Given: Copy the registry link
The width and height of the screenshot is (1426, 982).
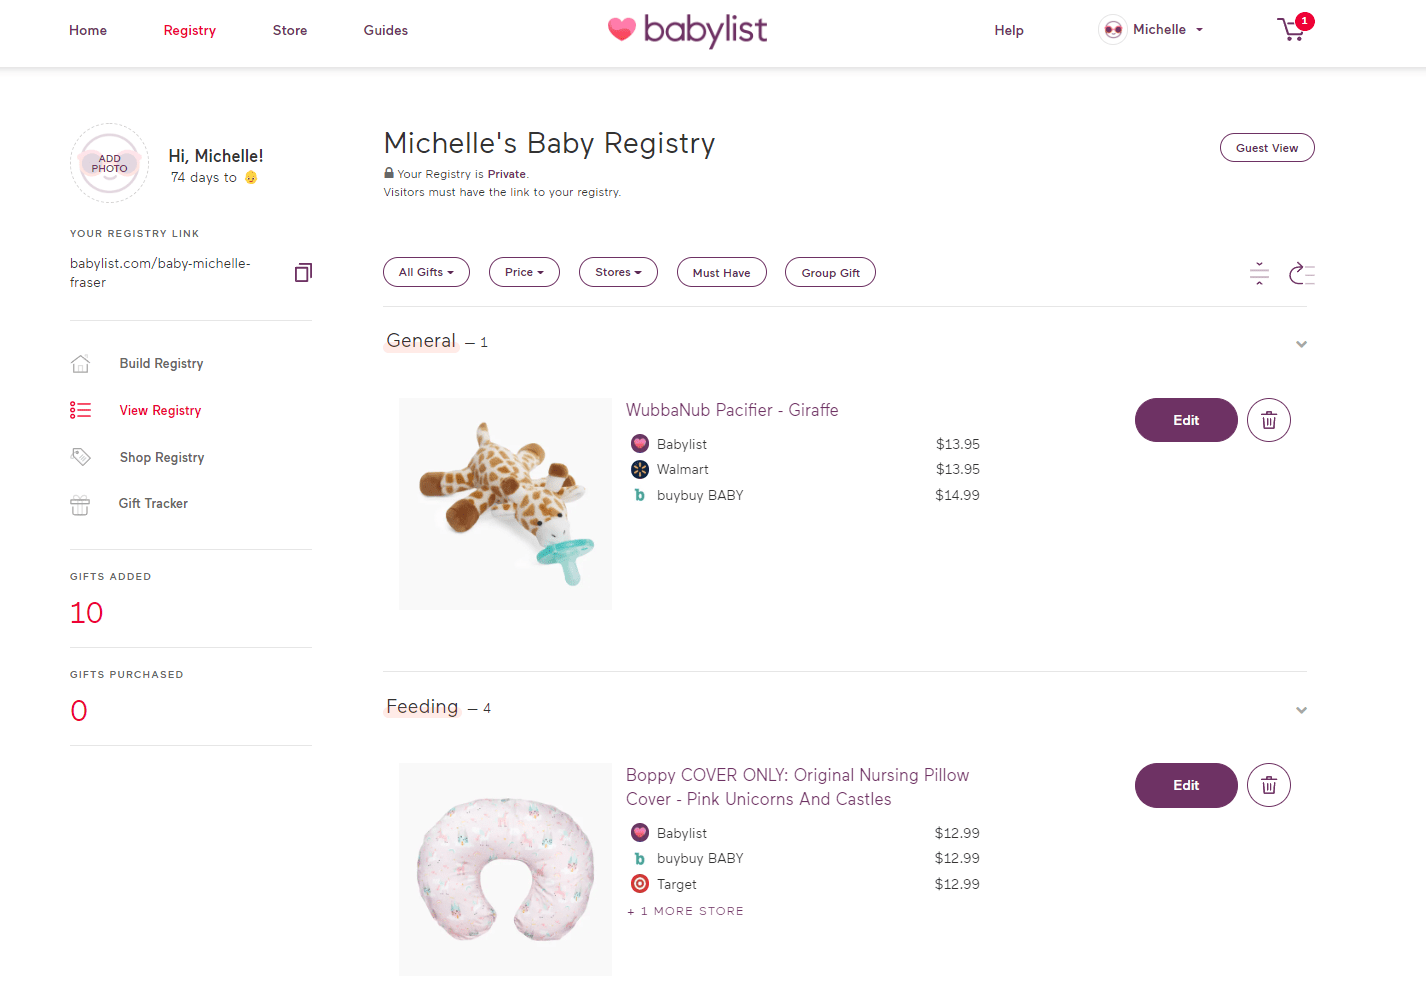Looking at the screenshot, I should (303, 272).
